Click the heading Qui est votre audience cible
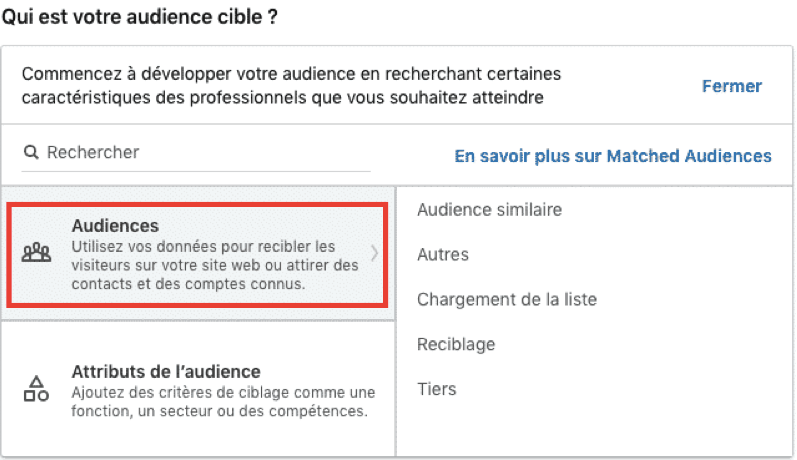797x460 pixels. [140, 17]
